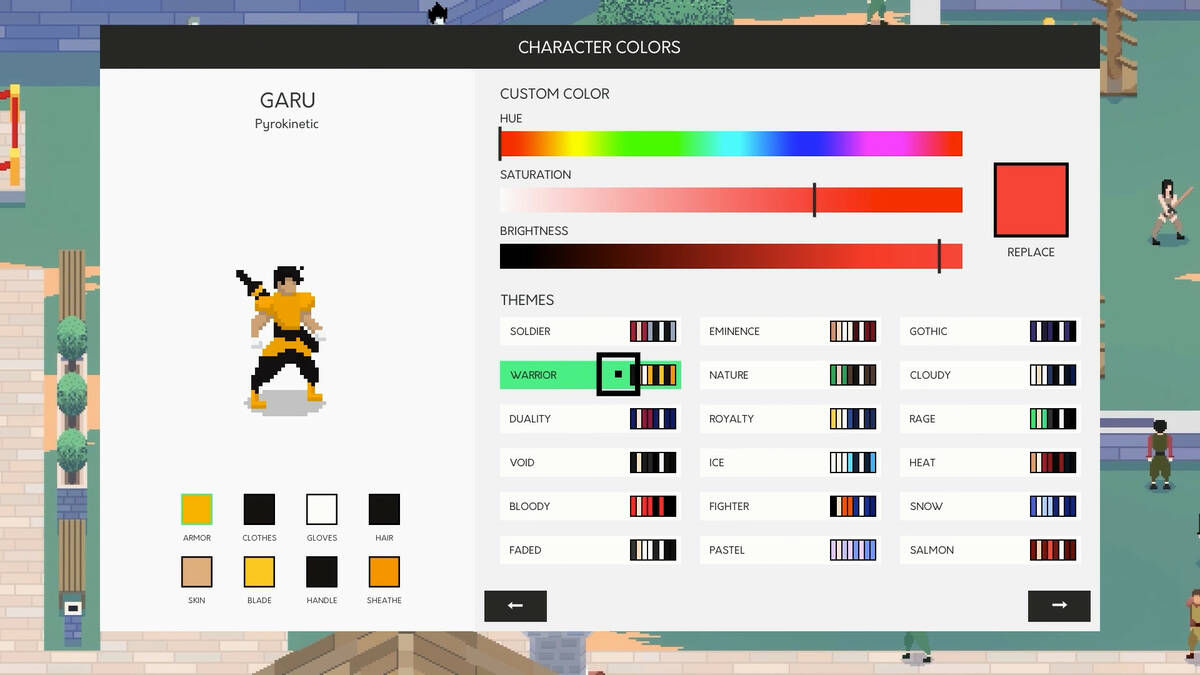The image size is (1200, 675).
Task: Apply the Soldier theme
Action: [x=590, y=331]
